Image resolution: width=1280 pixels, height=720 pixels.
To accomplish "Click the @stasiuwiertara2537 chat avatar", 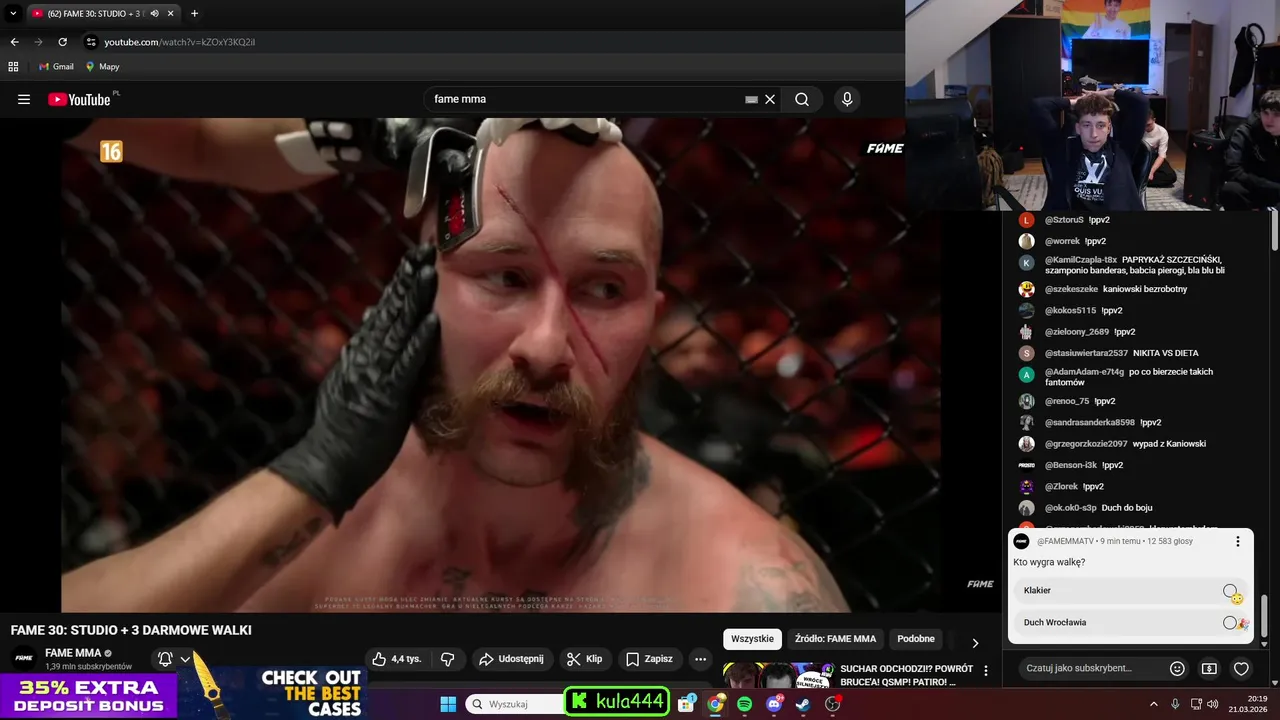I will pos(1026,353).
